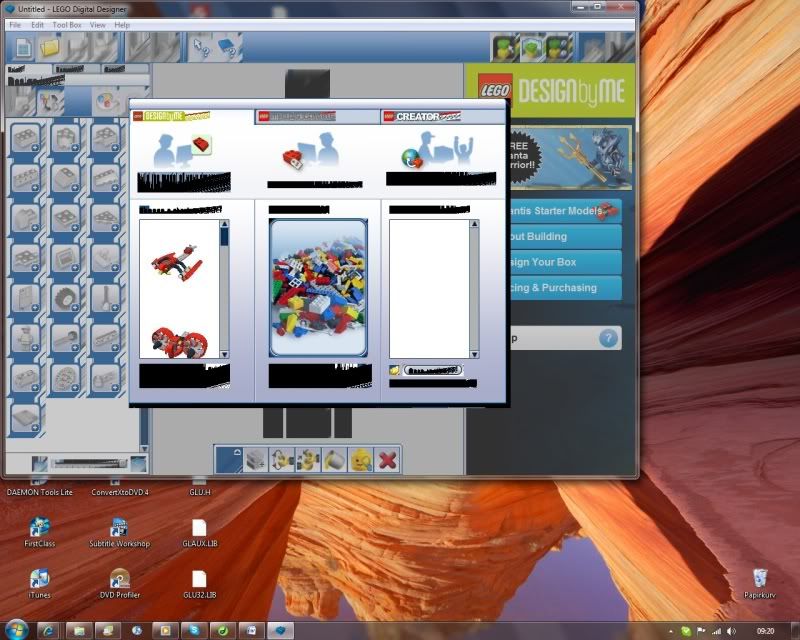Click the 'out Building' button in the side panel
This screenshot has width=800, height=640.
tap(565, 236)
